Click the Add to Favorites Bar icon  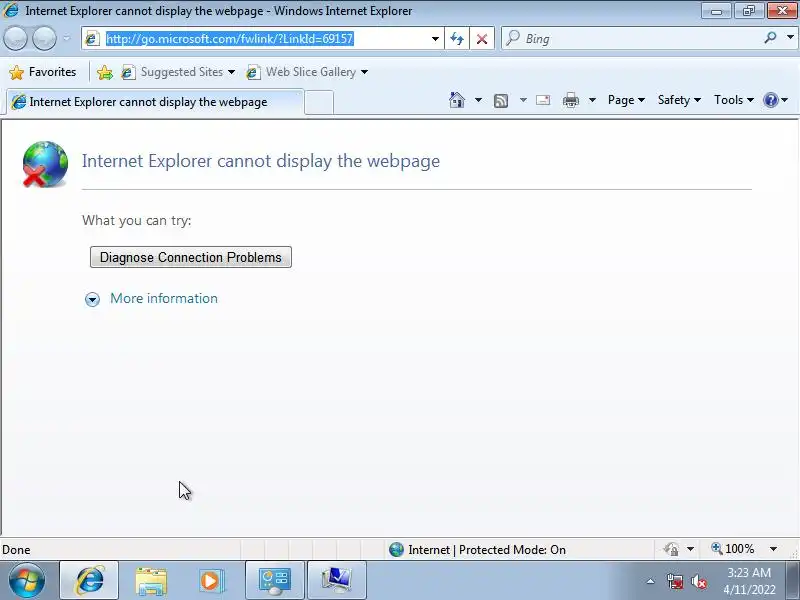105,72
